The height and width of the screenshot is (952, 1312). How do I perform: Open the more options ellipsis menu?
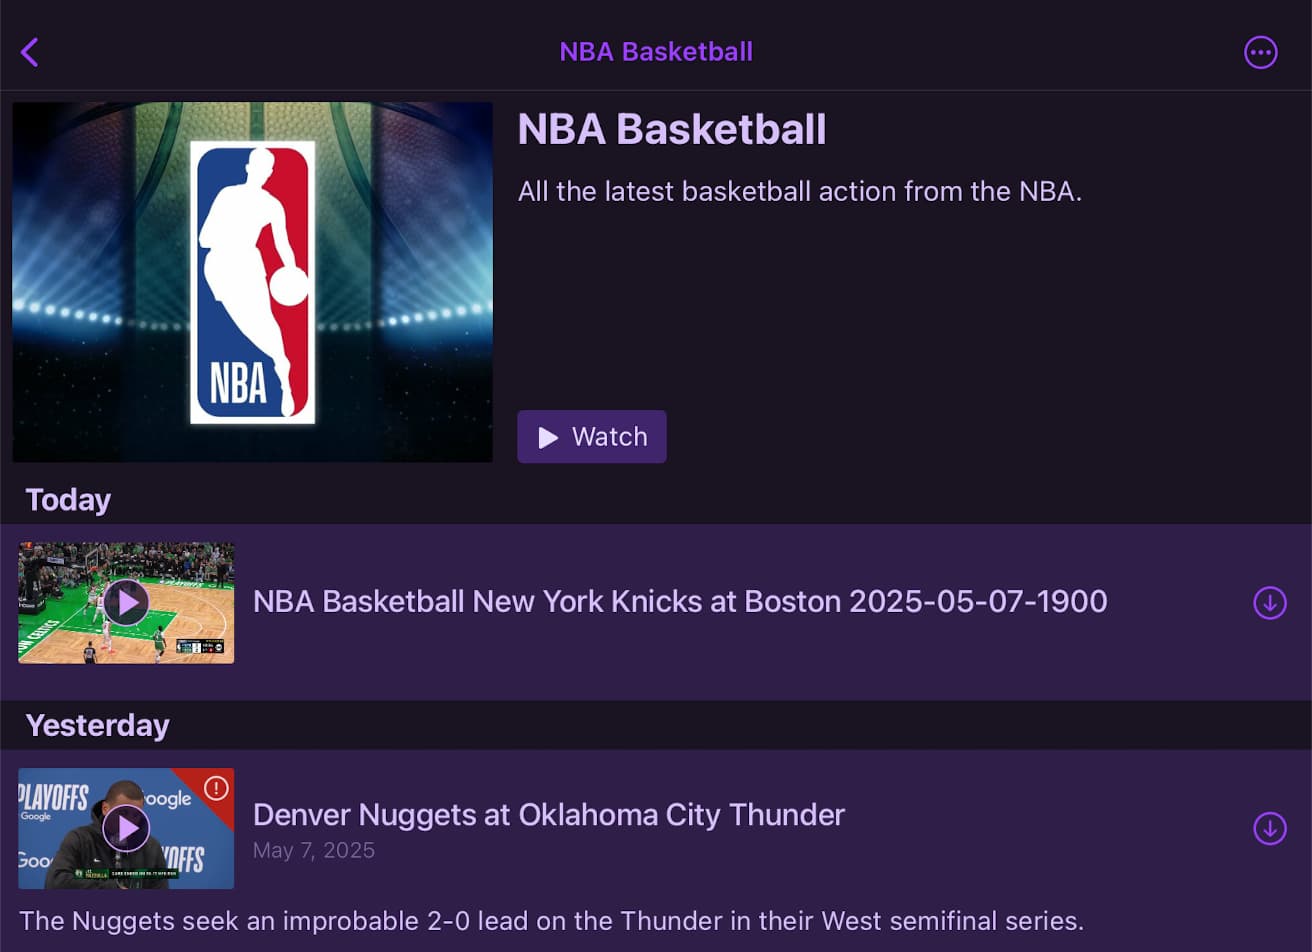tap(1260, 52)
